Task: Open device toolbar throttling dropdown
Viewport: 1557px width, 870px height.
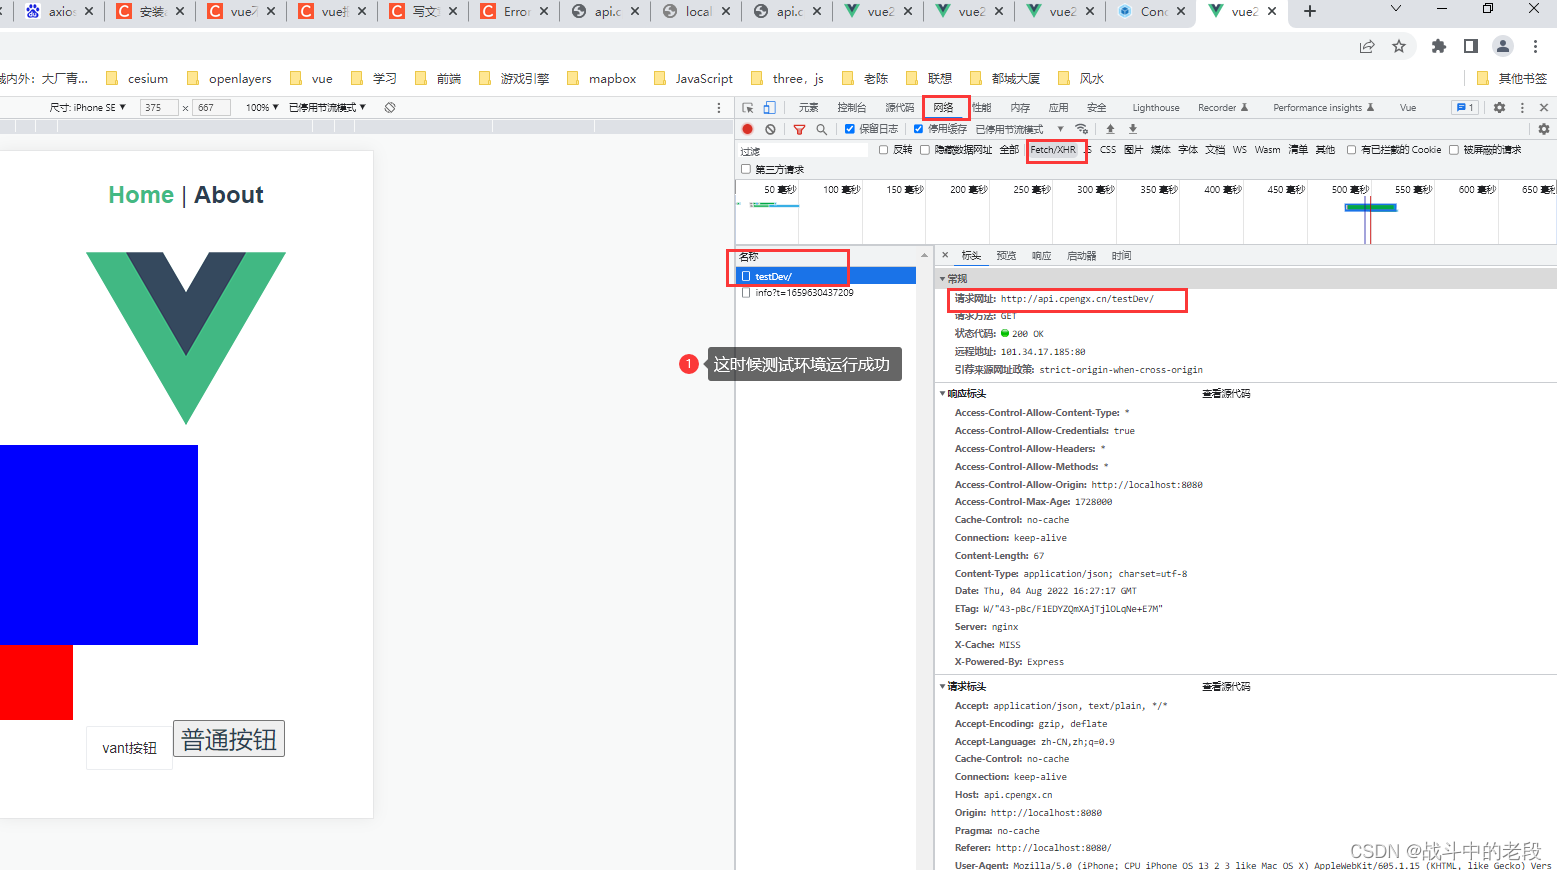Action: [328, 108]
